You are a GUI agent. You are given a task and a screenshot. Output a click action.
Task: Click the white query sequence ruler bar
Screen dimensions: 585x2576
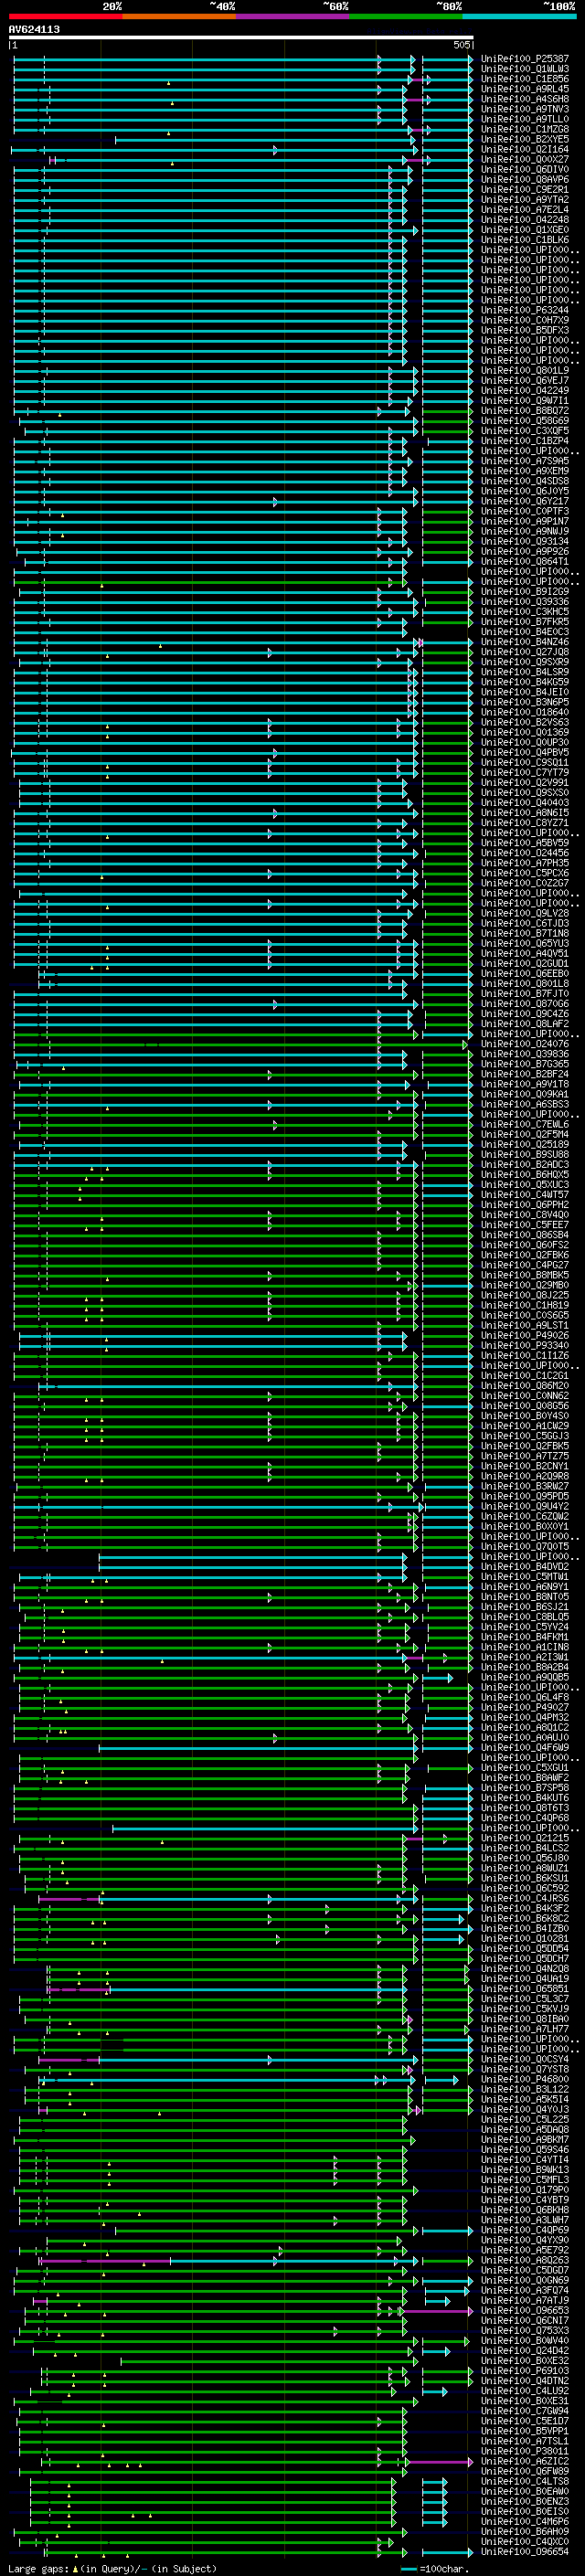click(x=241, y=38)
